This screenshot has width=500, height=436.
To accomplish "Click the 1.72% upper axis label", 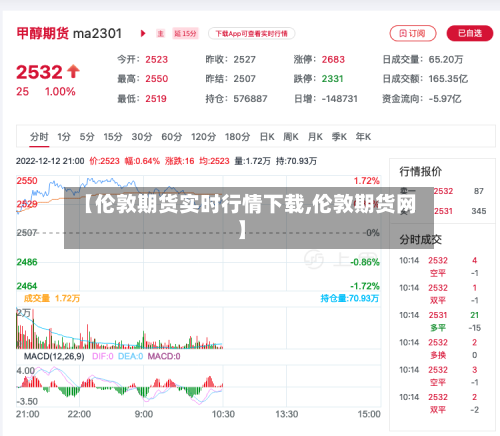I will coord(367,181).
